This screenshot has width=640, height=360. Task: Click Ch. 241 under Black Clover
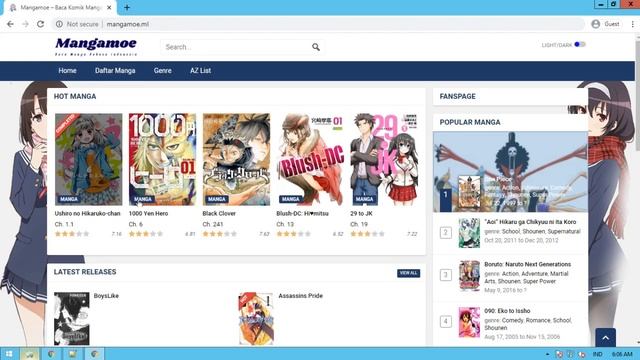213,224
